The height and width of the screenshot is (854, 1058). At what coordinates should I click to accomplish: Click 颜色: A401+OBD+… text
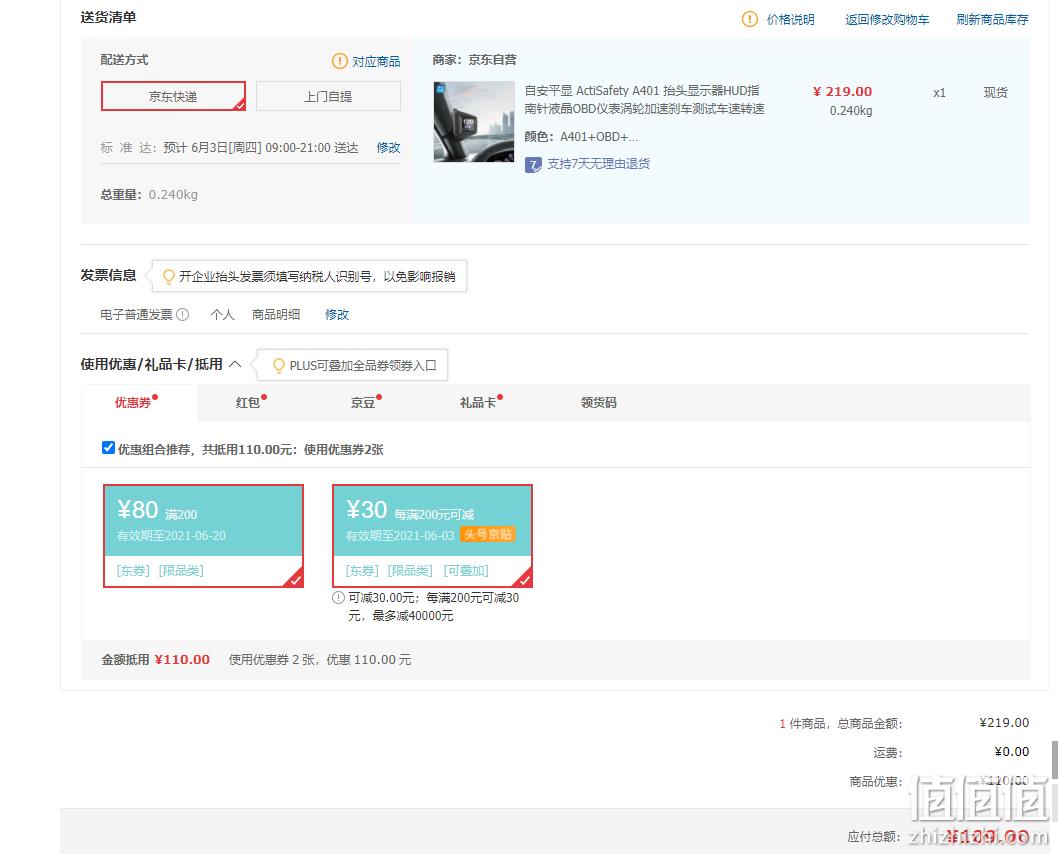pyautogui.click(x=582, y=137)
